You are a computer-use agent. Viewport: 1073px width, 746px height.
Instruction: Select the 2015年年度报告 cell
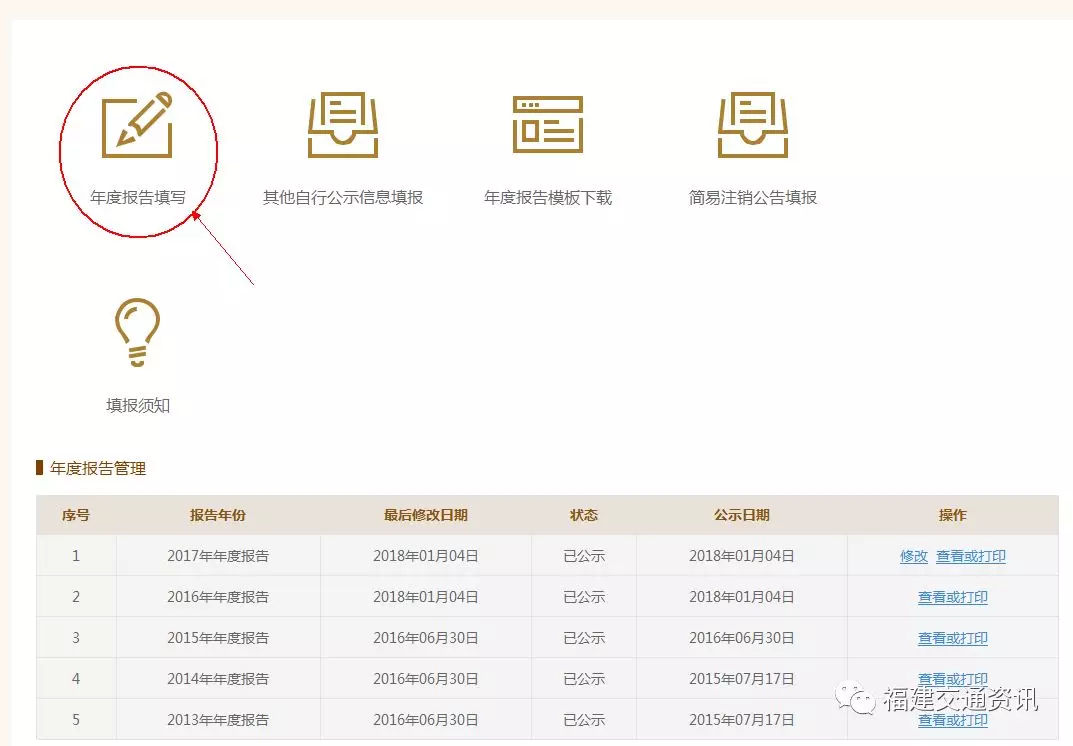pyautogui.click(x=218, y=638)
